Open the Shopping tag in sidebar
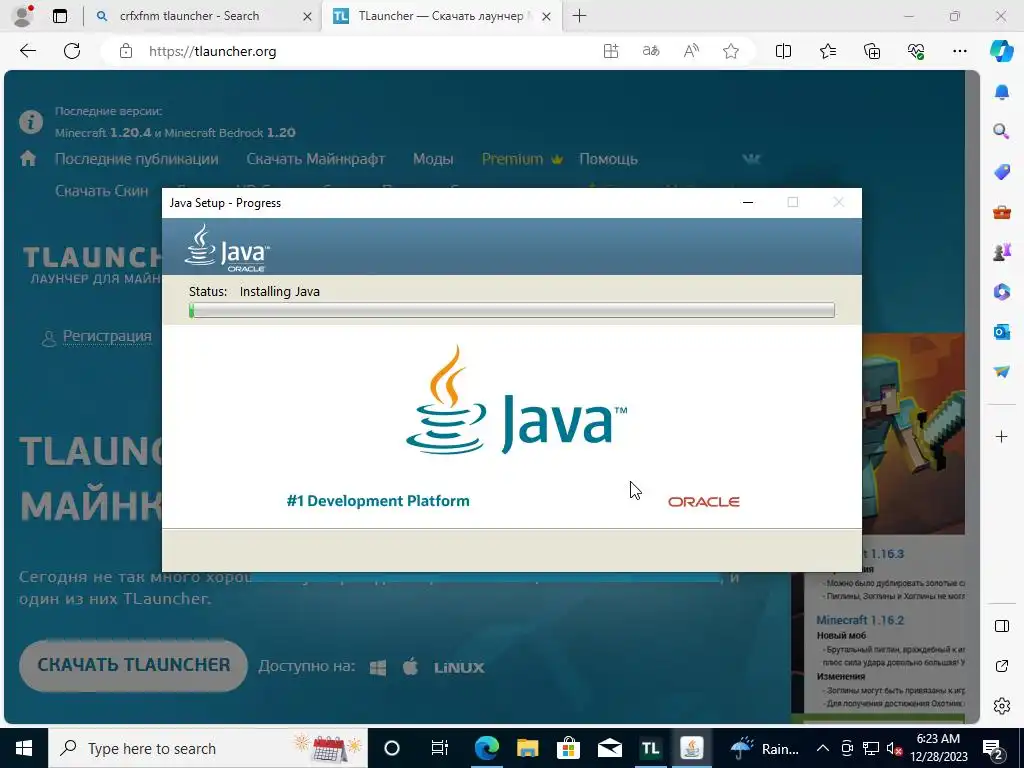Screen dimensions: 1024x768 tap(1002, 172)
